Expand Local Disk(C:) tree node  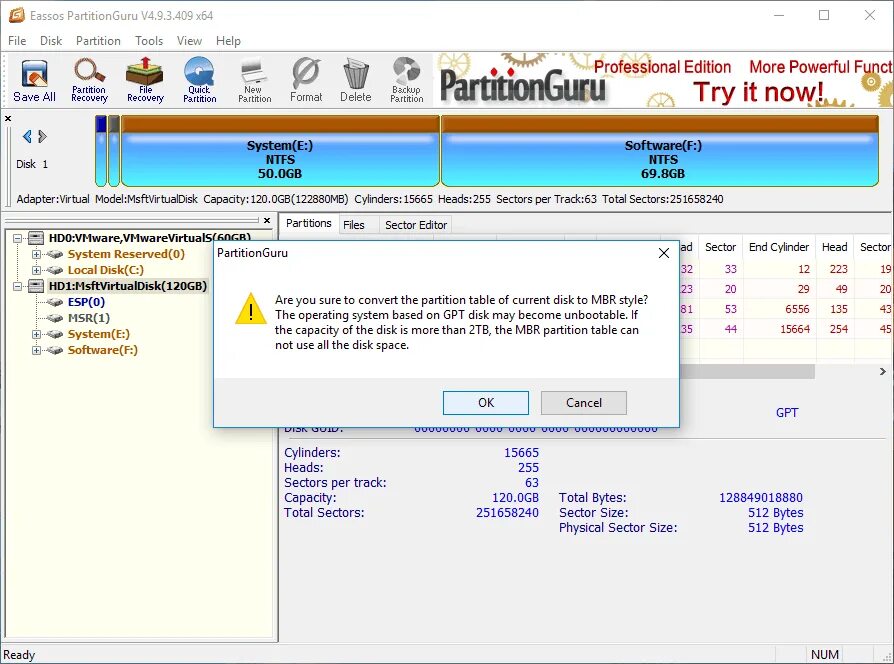coord(36,270)
